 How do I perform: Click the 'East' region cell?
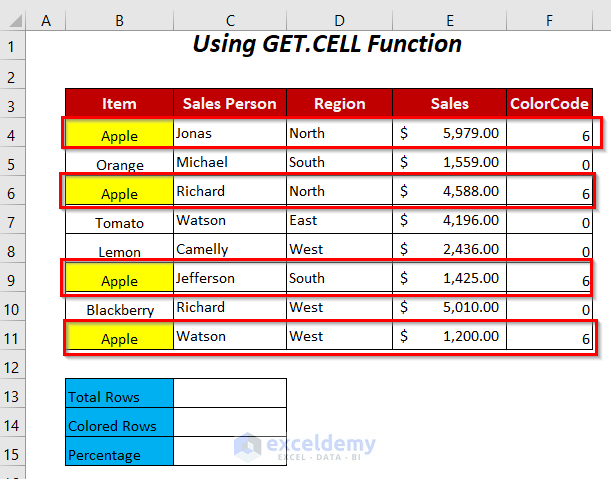coord(339,220)
